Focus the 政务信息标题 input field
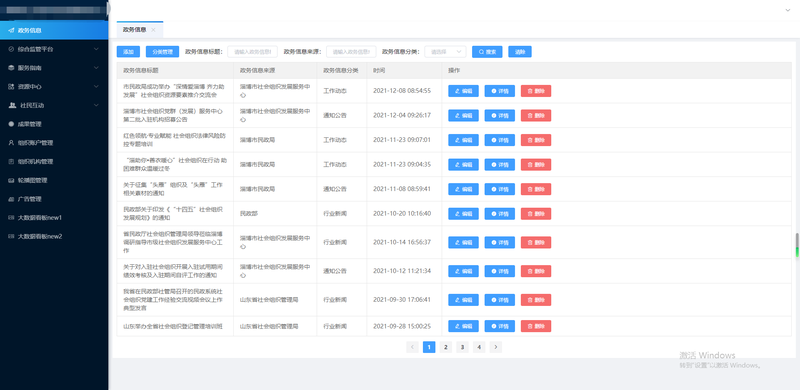This screenshot has width=800, height=390. pyautogui.click(x=253, y=52)
